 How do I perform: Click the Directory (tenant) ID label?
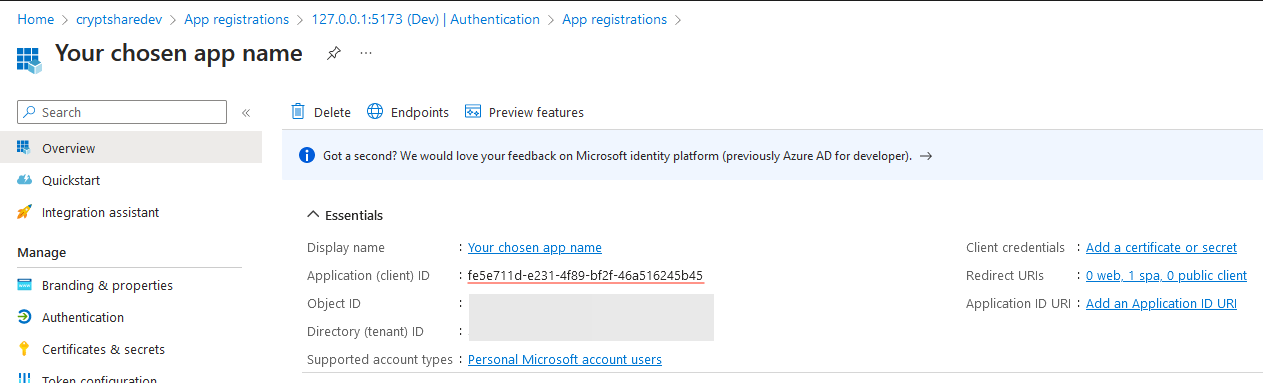[x=366, y=331]
